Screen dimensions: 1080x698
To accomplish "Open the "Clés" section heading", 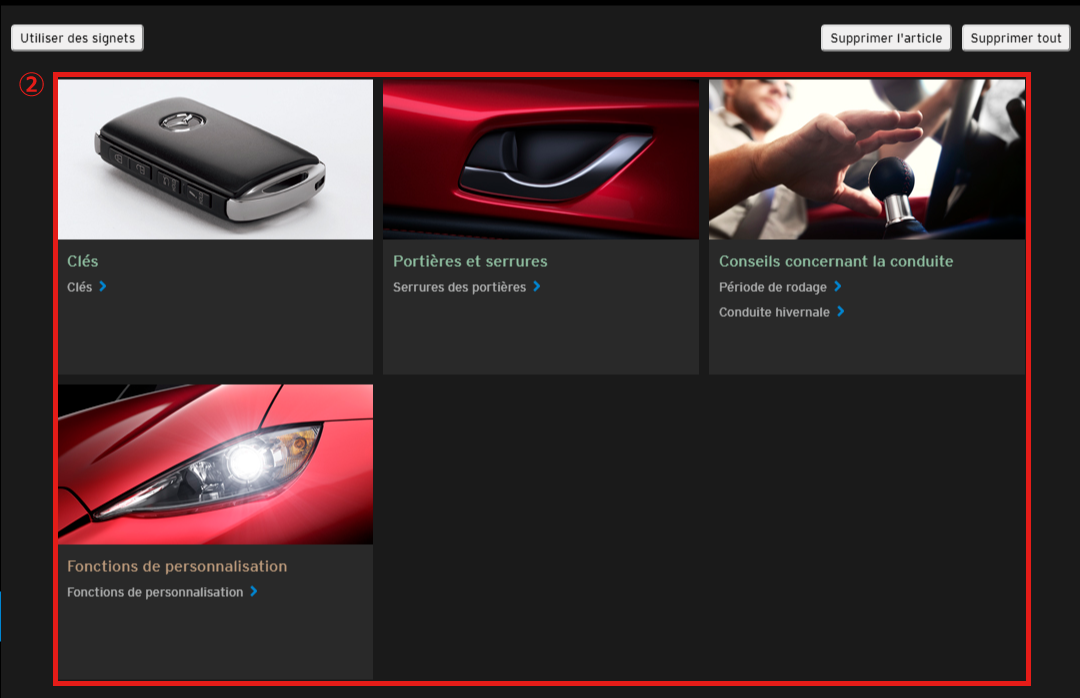I will pos(83,261).
